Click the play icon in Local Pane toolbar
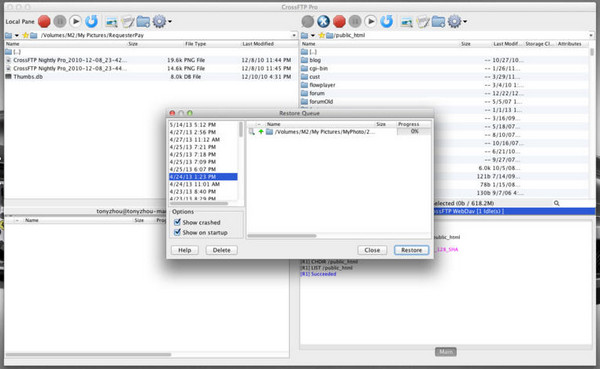 click(76, 21)
